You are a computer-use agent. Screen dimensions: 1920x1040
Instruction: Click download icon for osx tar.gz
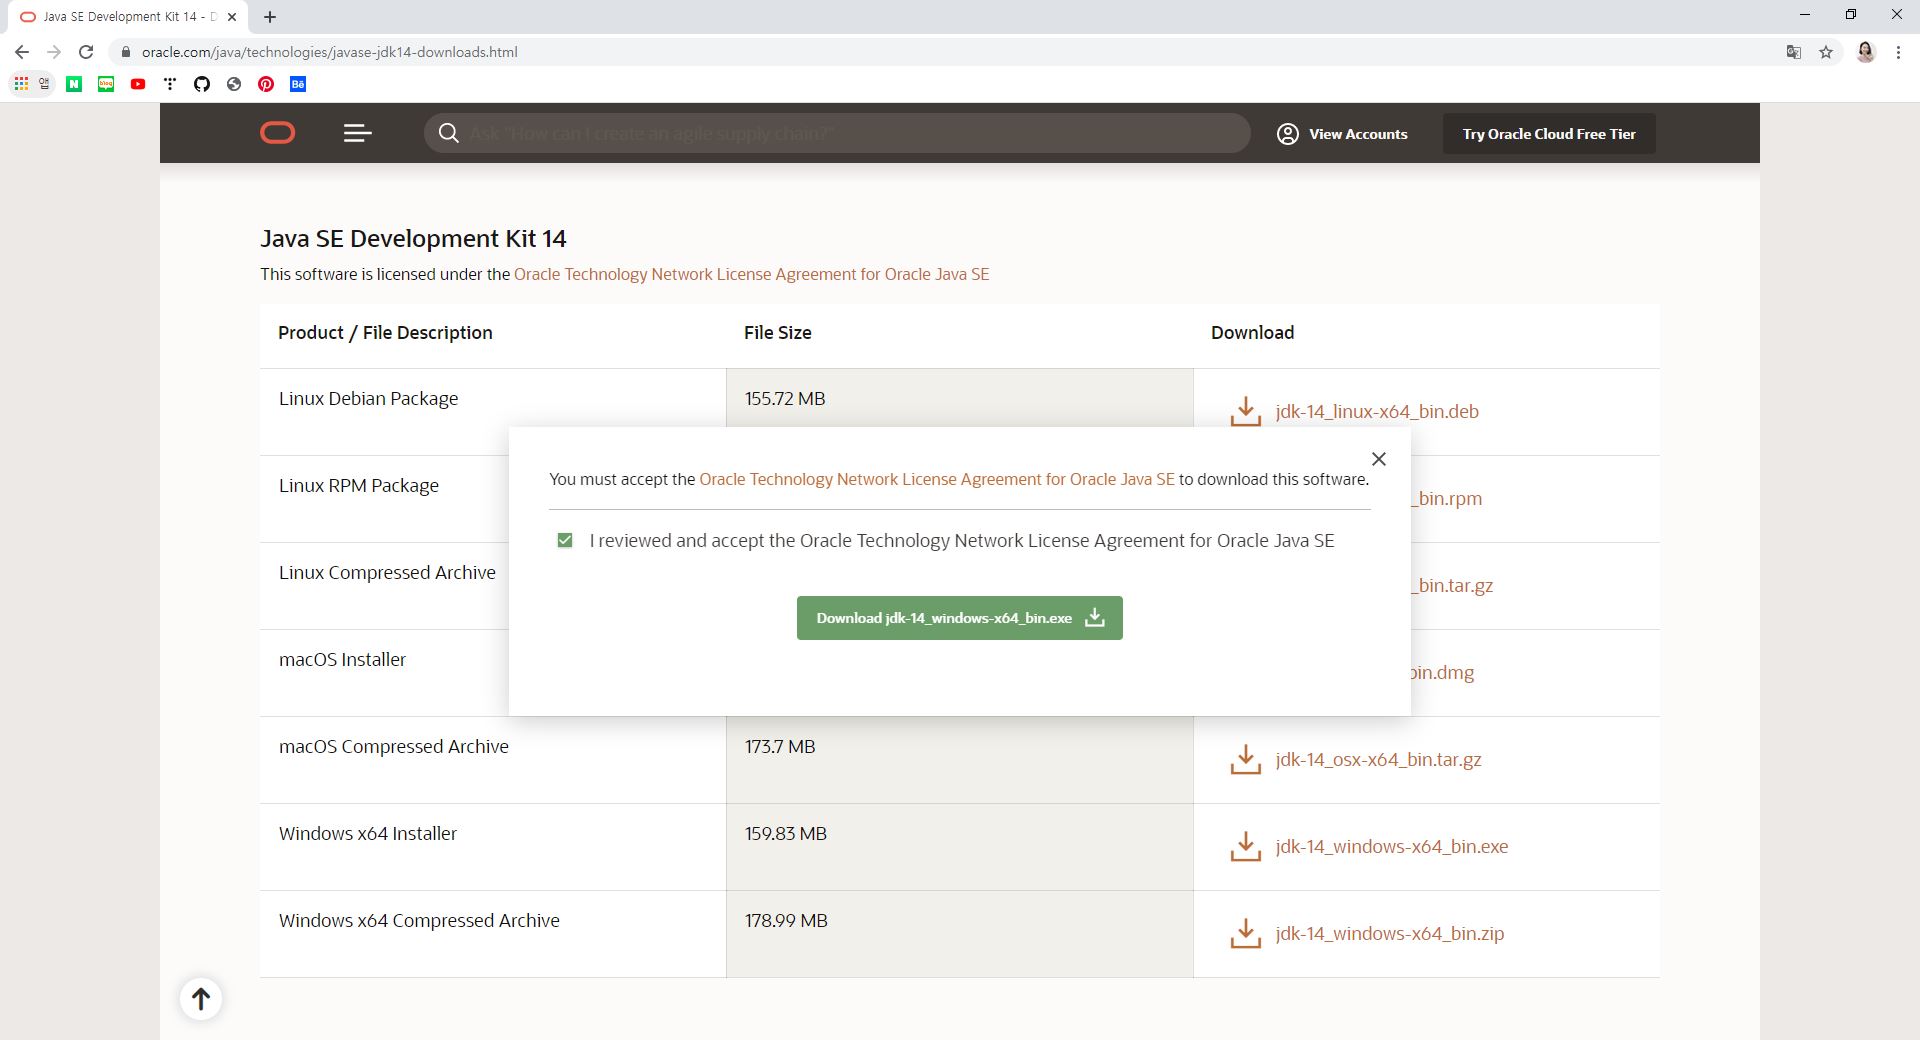1245,759
